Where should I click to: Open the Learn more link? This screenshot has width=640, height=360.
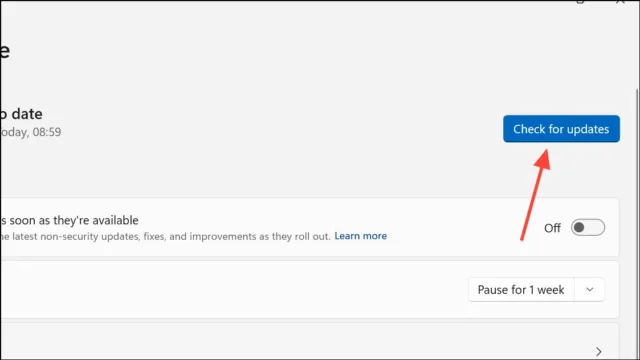click(x=360, y=236)
